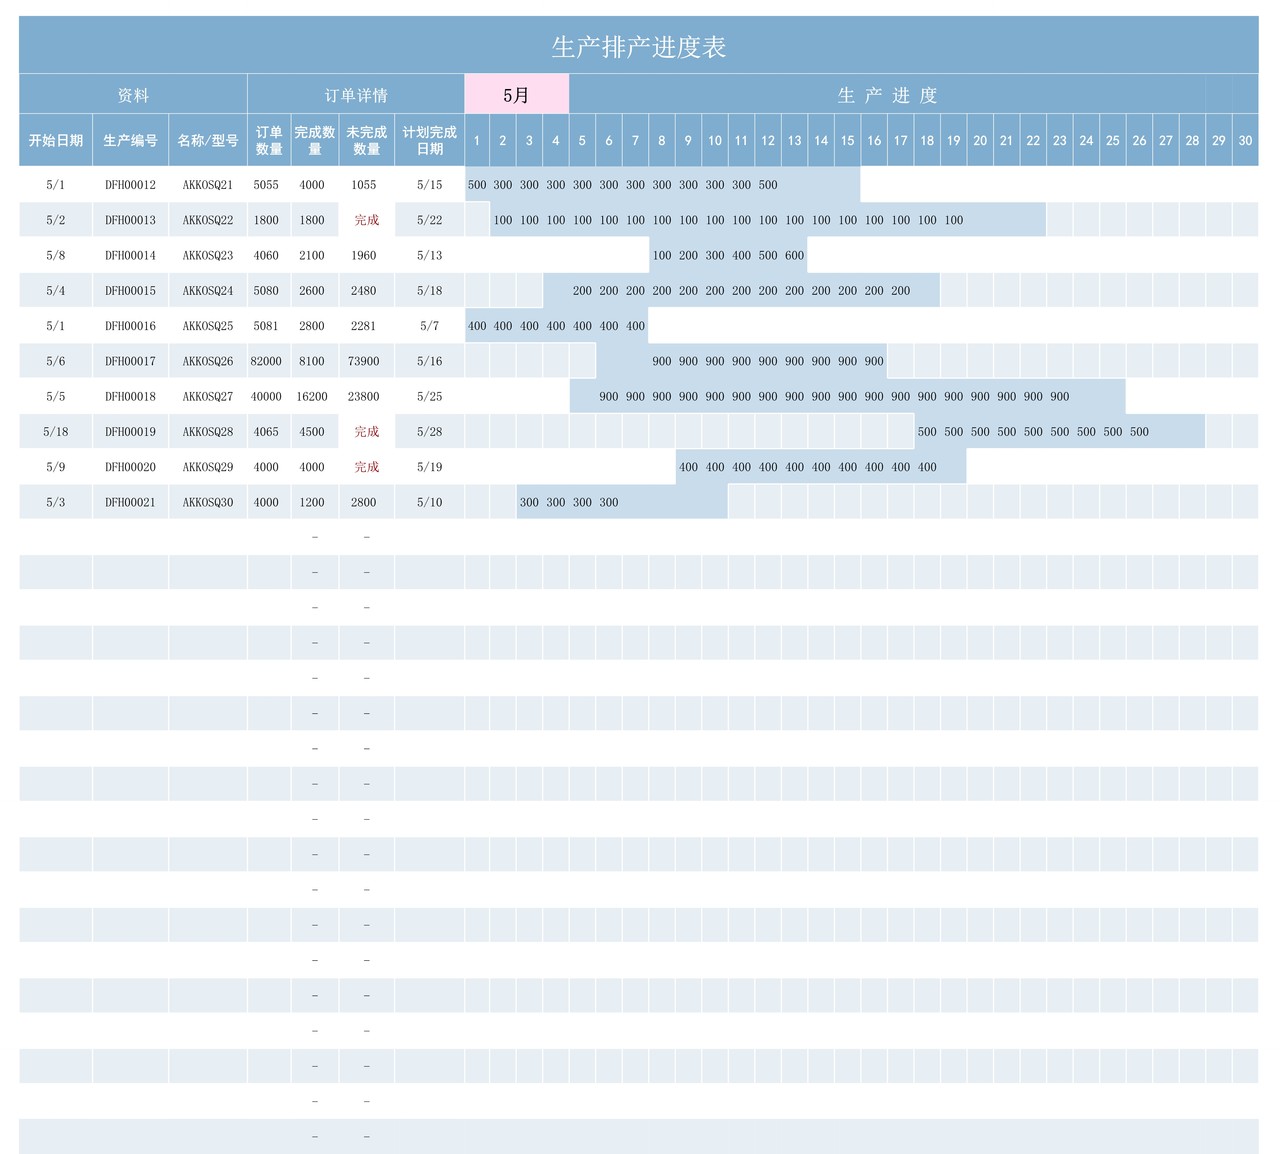The width and height of the screenshot is (1280, 1154).
Task: Click the model cell AKKOSQ25
Action: [208, 326]
